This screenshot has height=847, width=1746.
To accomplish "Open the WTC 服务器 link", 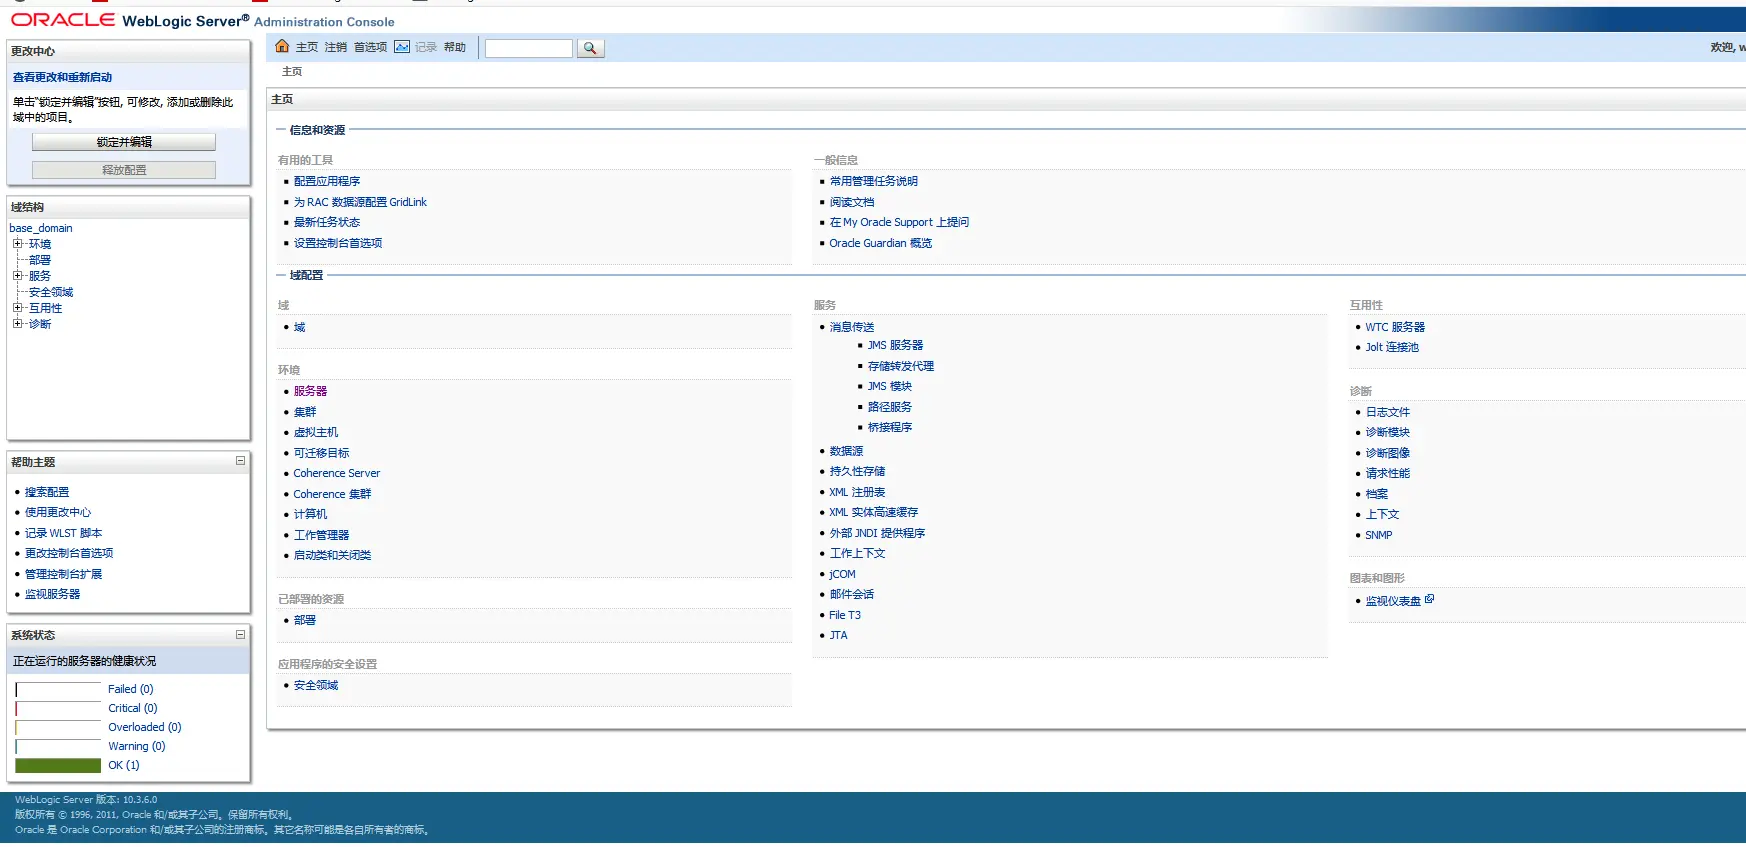I will [1395, 327].
